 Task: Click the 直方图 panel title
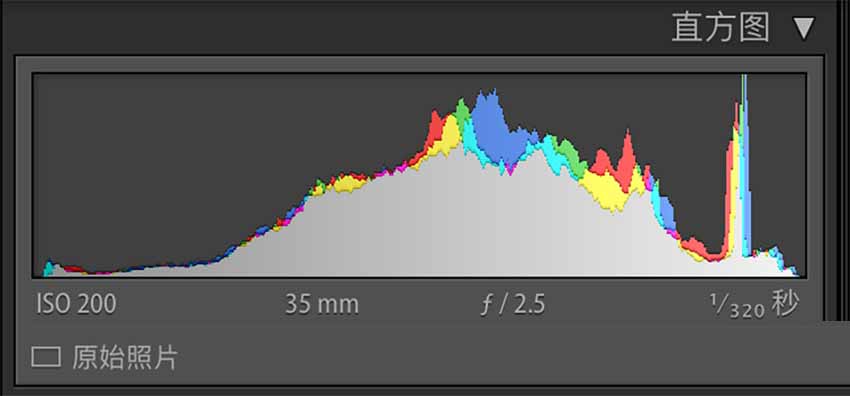(720, 28)
